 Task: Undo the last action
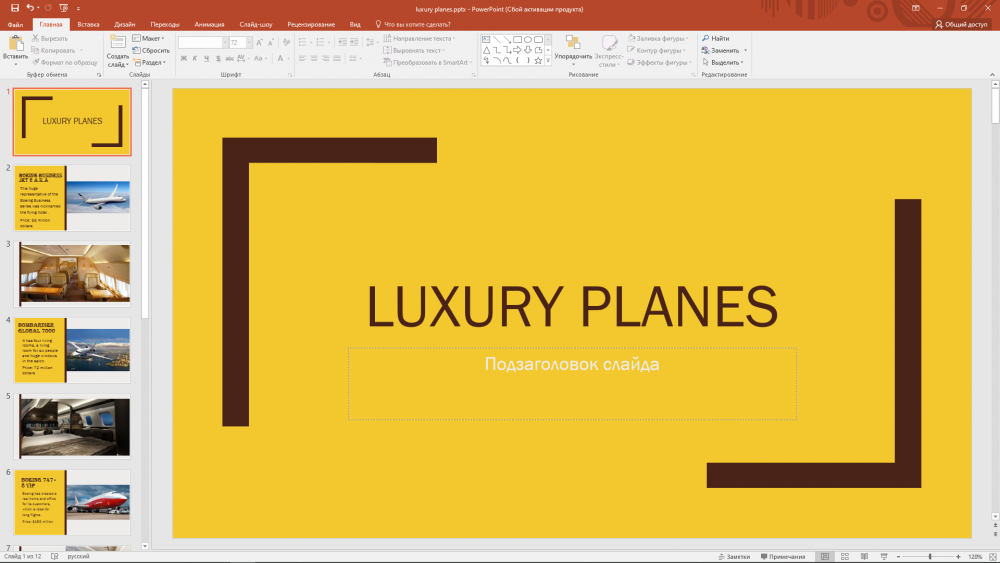30,8
